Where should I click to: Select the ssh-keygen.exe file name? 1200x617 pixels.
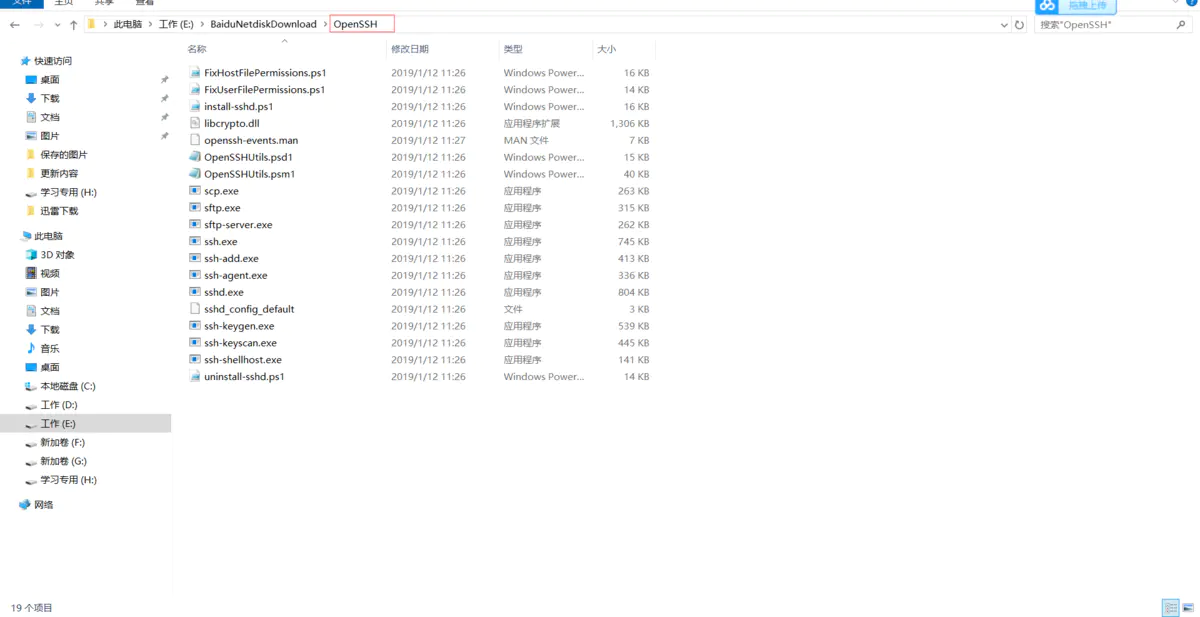click(239, 326)
